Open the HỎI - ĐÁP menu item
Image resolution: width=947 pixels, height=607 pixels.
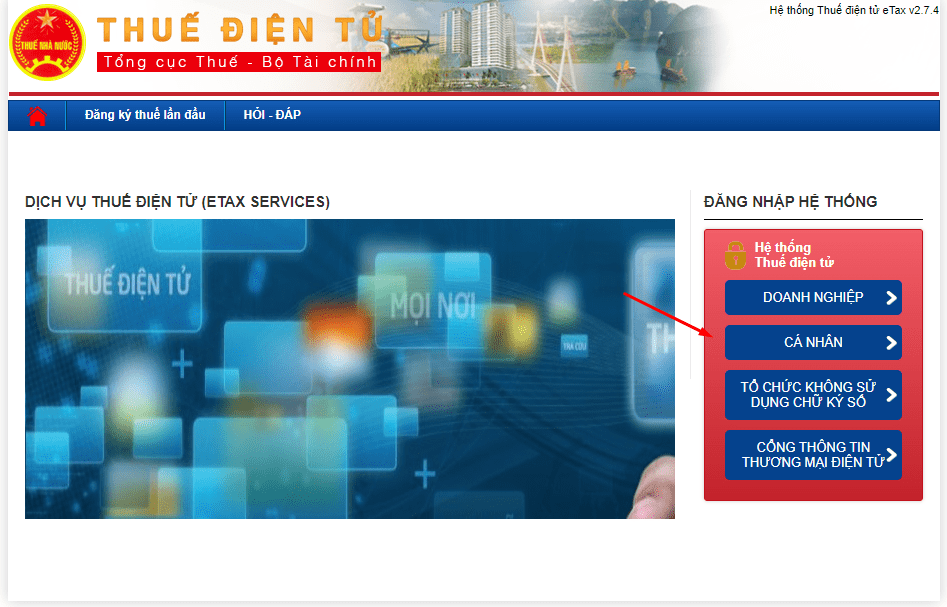click(272, 115)
